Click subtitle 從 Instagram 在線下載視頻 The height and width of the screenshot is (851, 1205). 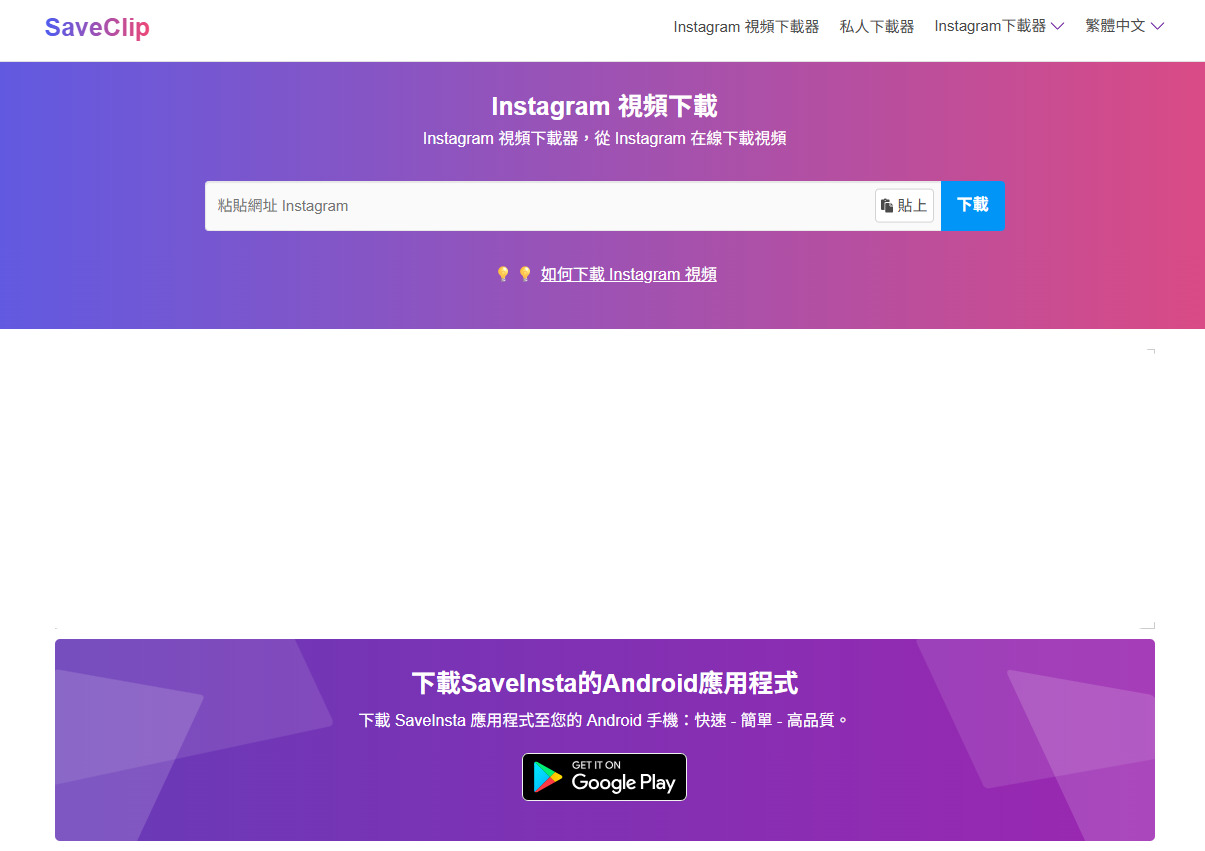tap(690, 139)
